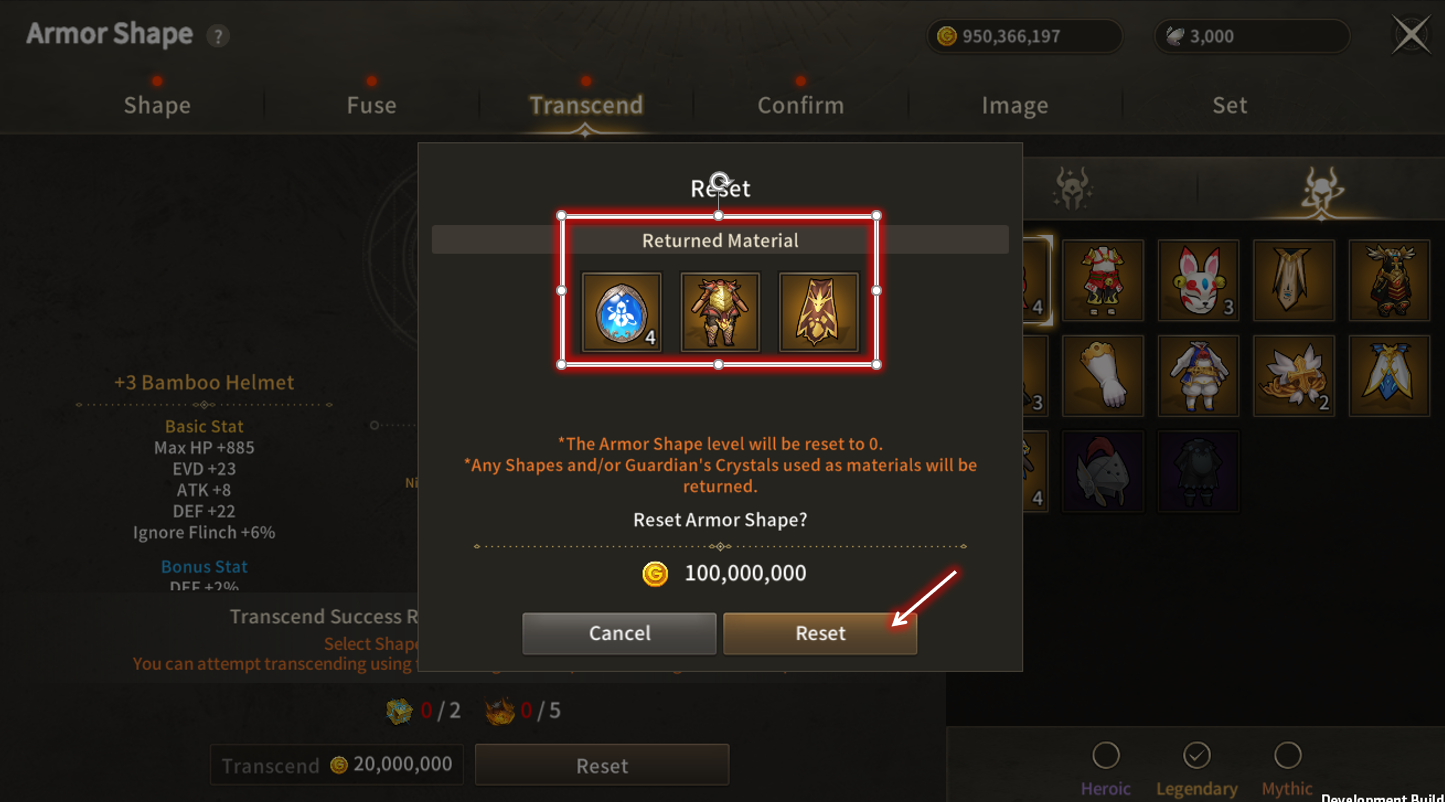The height and width of the screenshot is (802, 1445).
Task: Select the white flower ornament shape item
Action: click(1293, 376)
